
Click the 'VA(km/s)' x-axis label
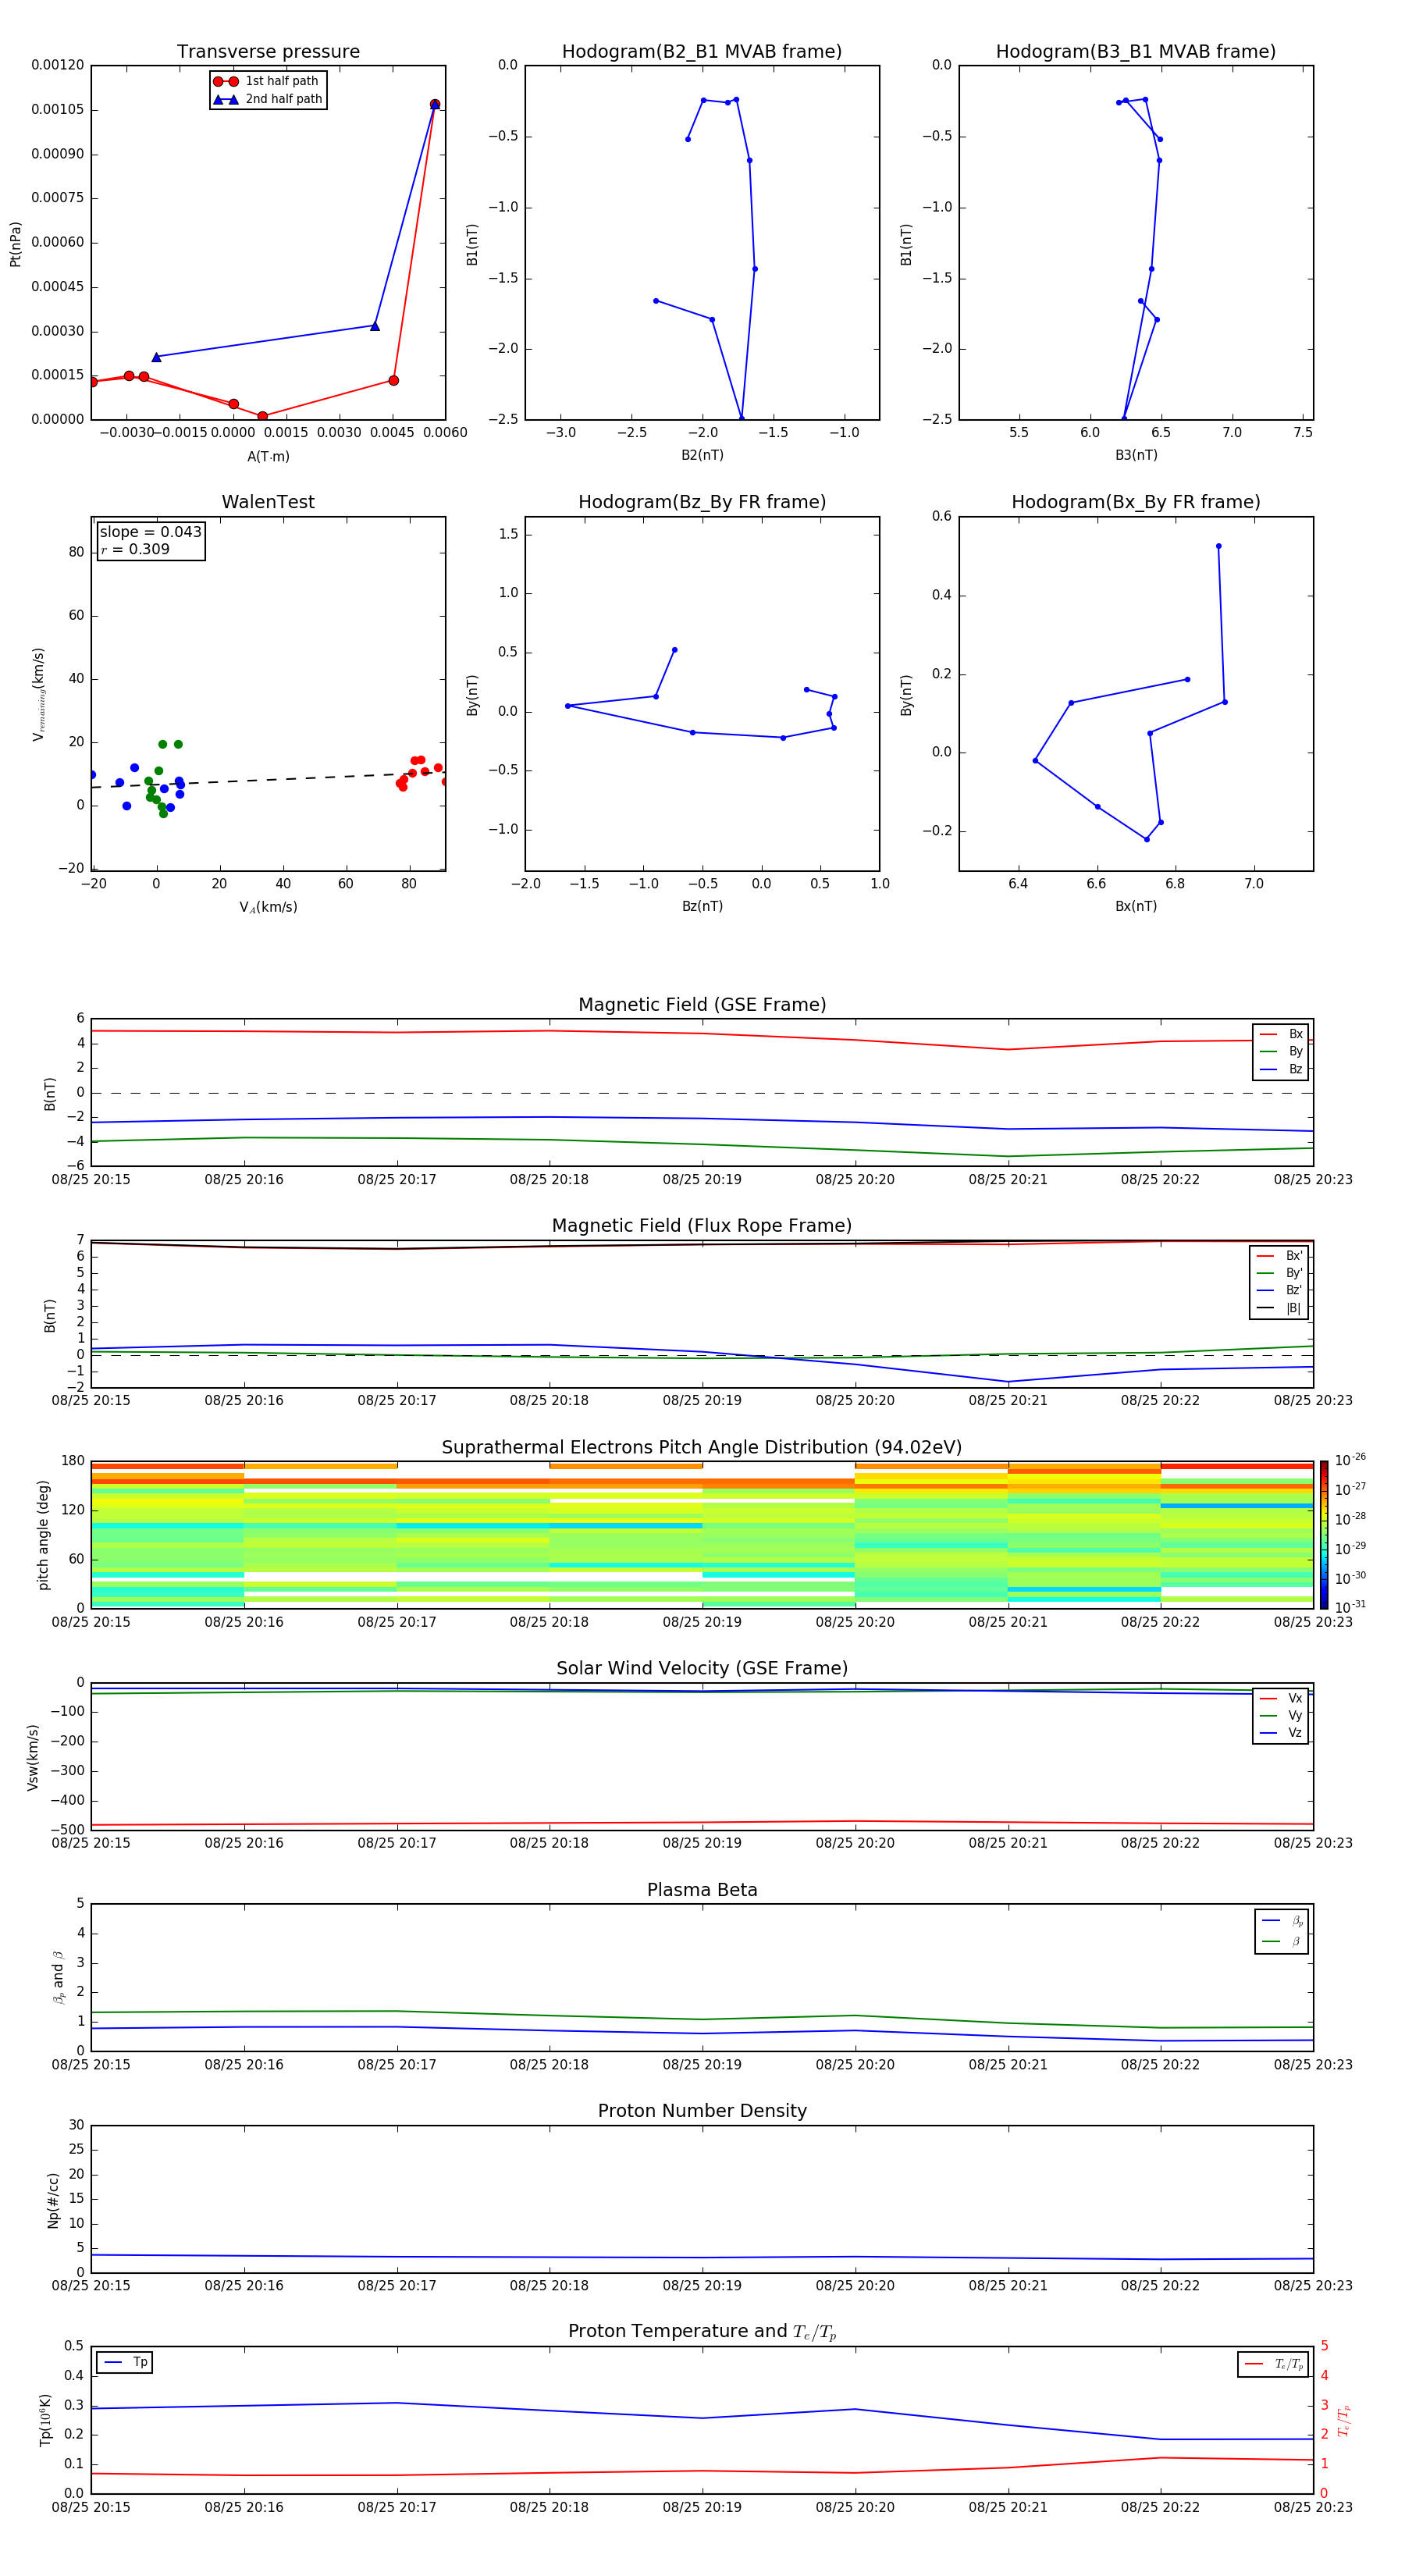(x=268, y=908)
